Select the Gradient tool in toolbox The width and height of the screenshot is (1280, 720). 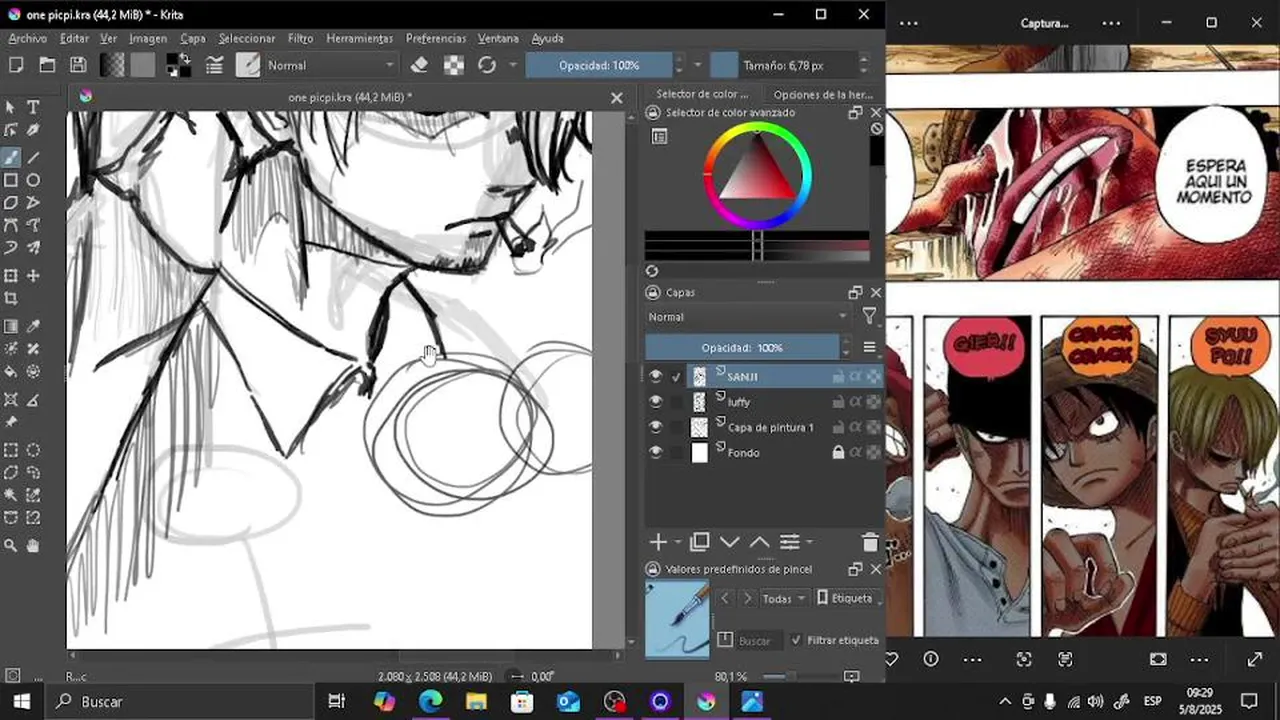pos(11,326)
